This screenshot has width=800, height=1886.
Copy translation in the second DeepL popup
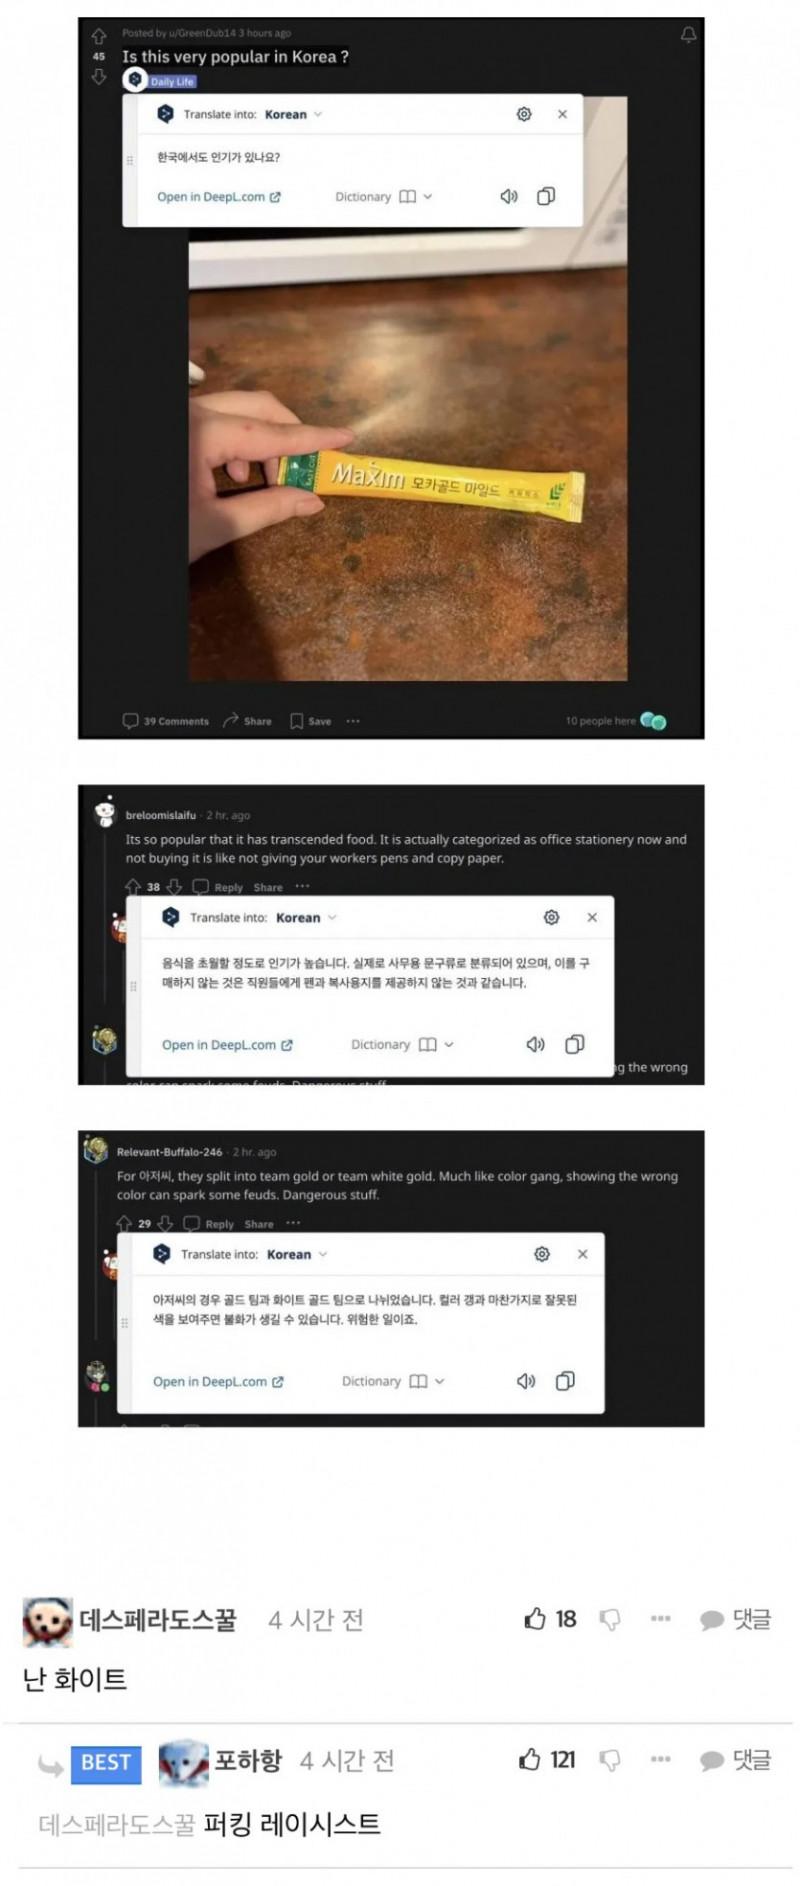(575, 1044)
